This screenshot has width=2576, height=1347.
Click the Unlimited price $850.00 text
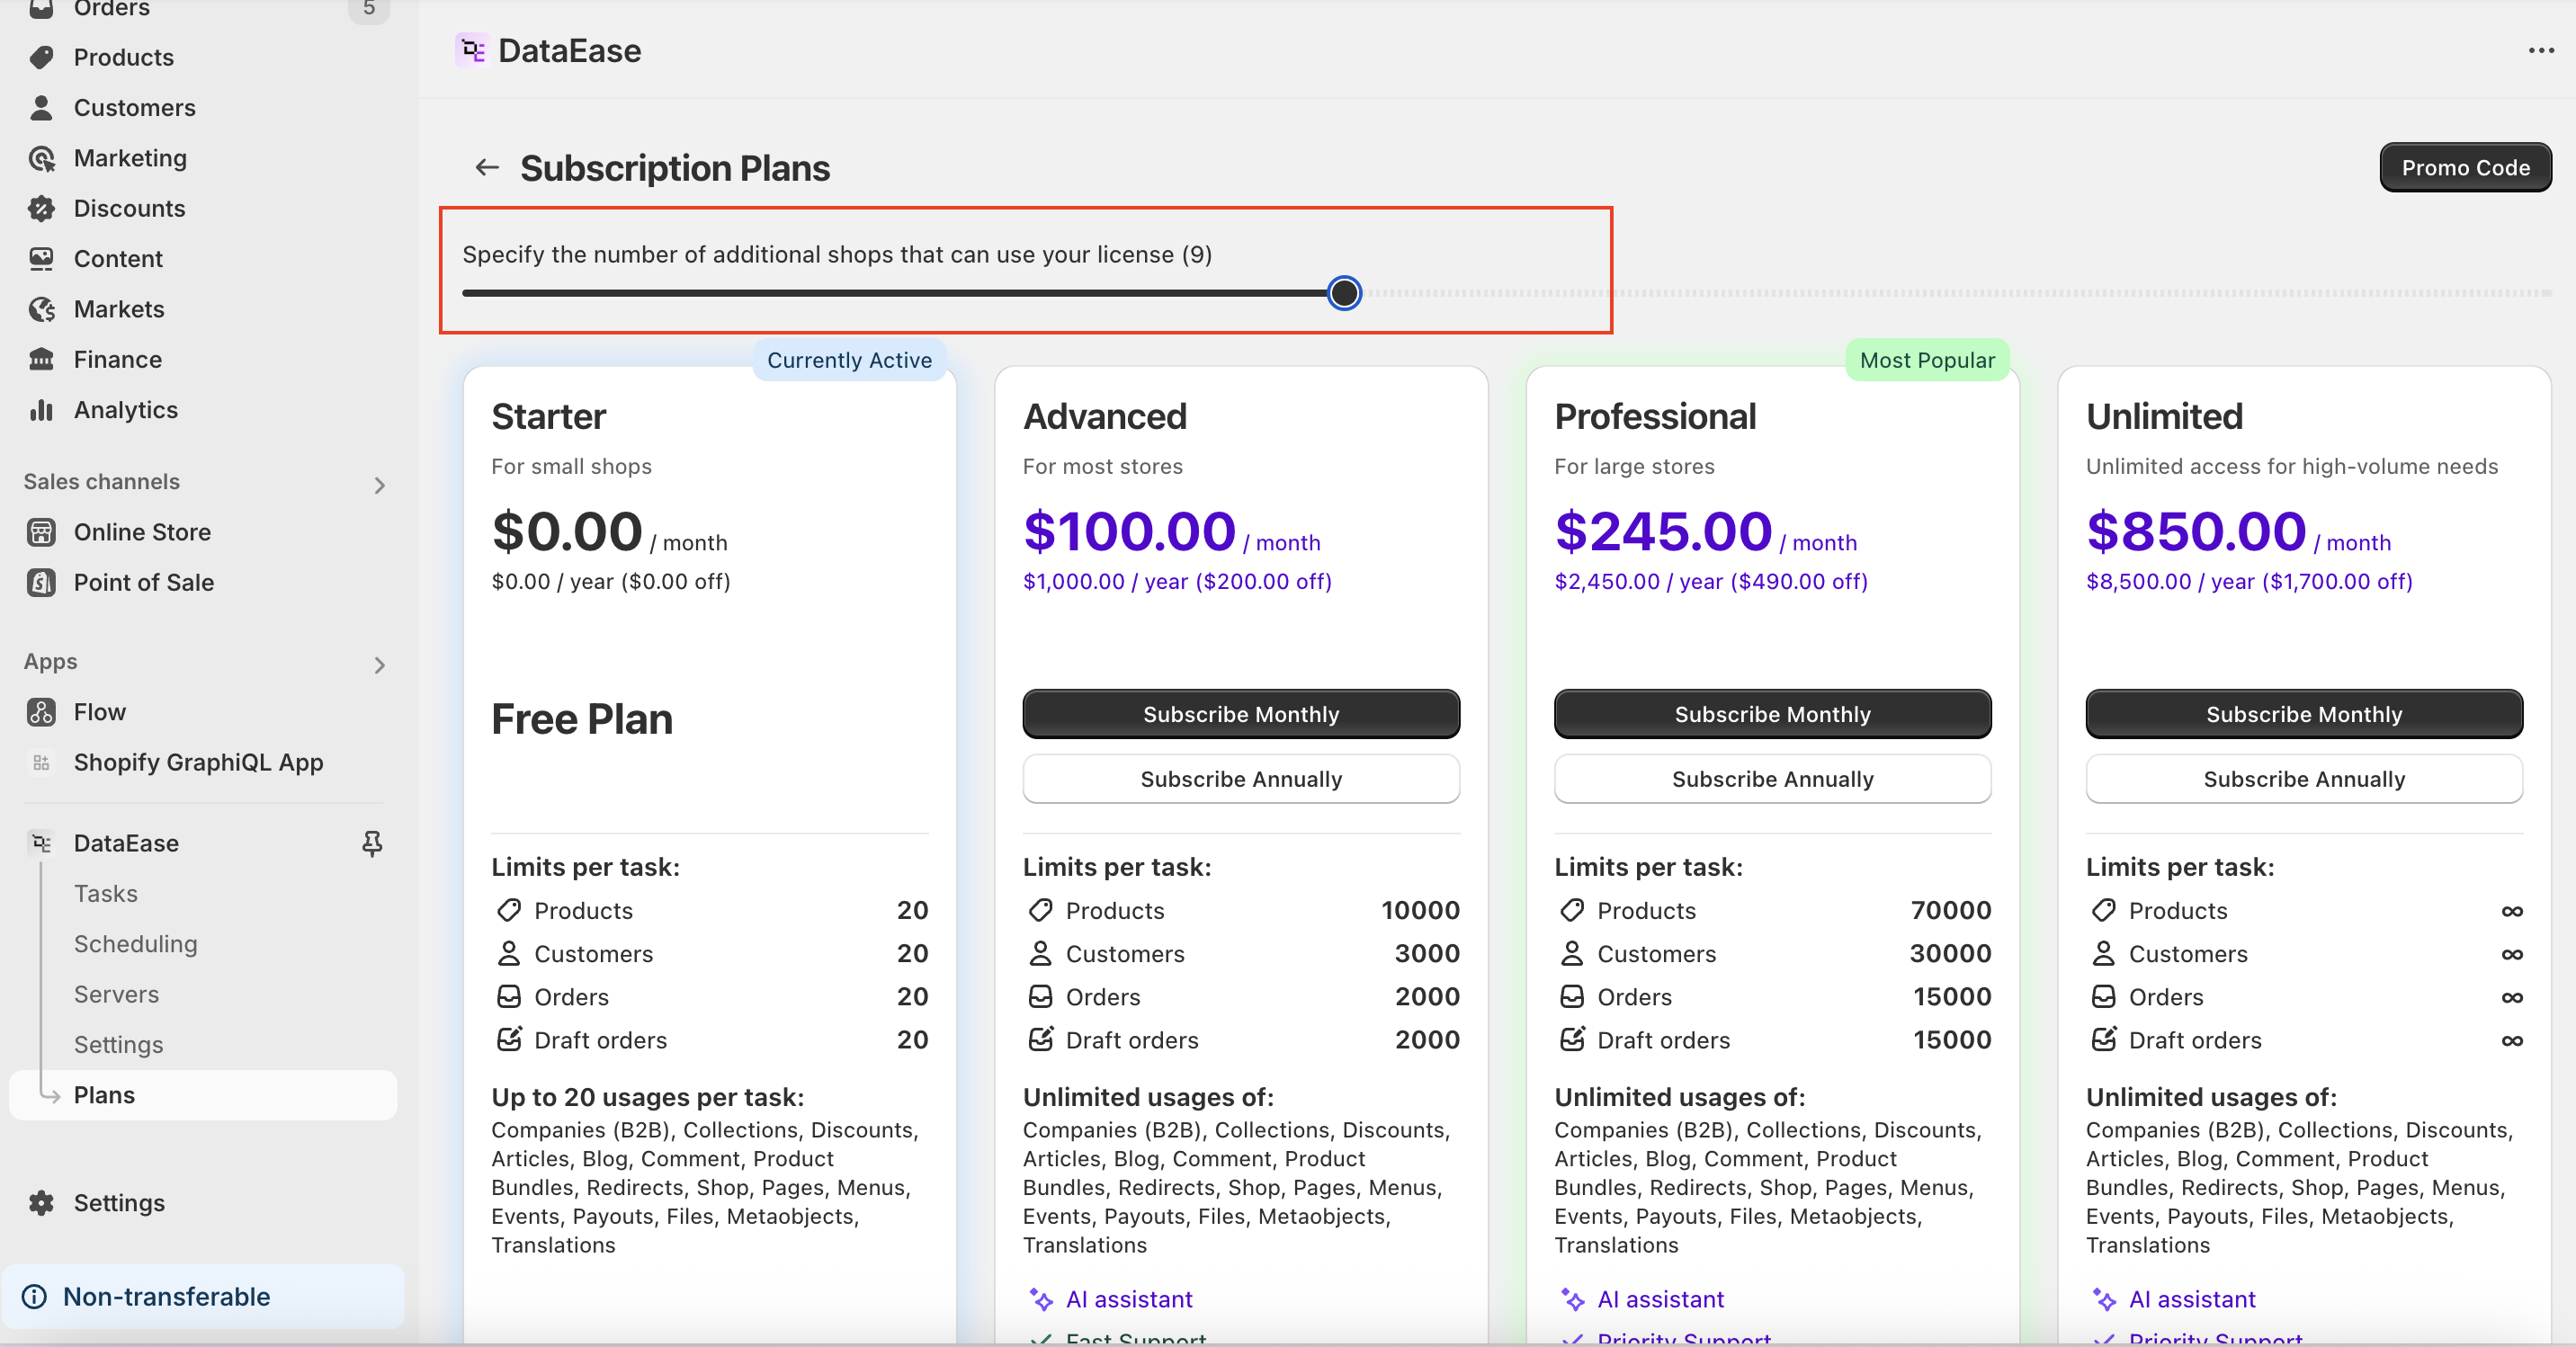(2196, 531)
